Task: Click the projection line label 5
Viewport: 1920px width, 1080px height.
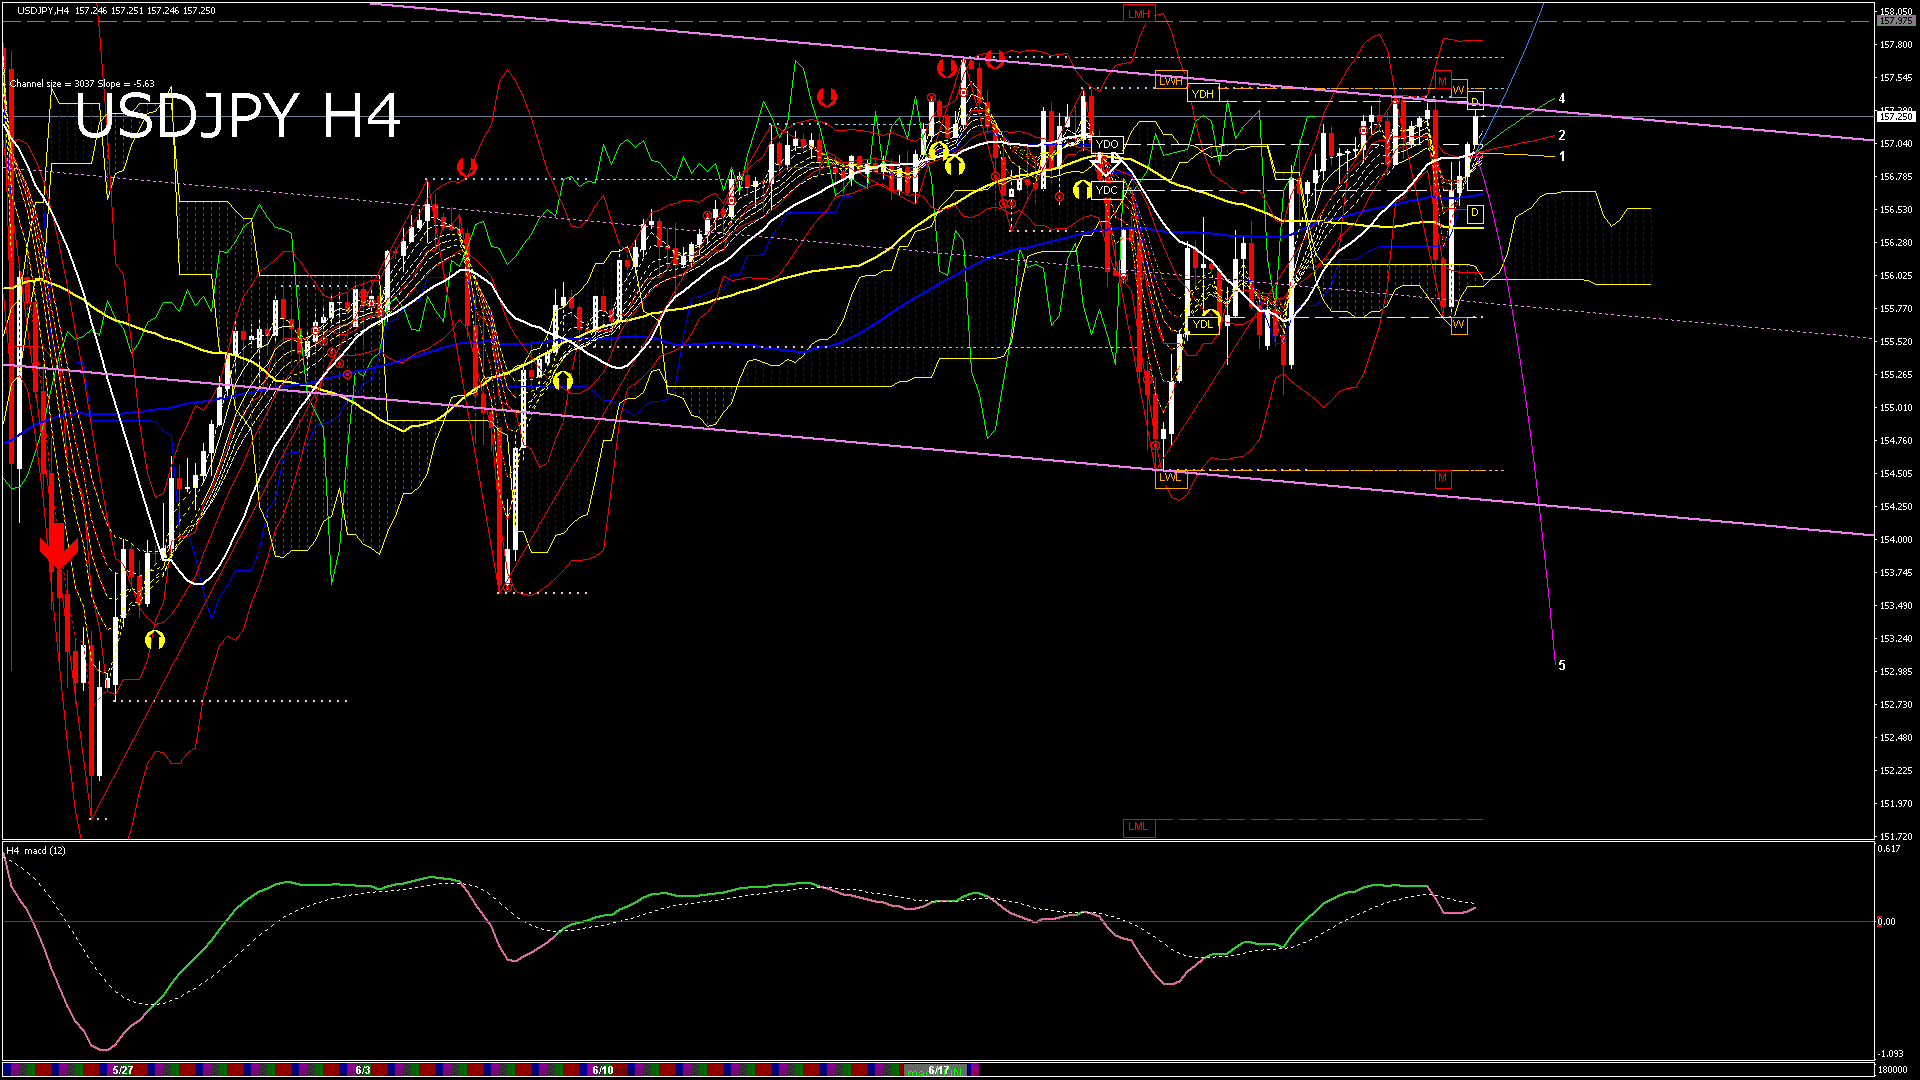Action: click(1562, 665)
